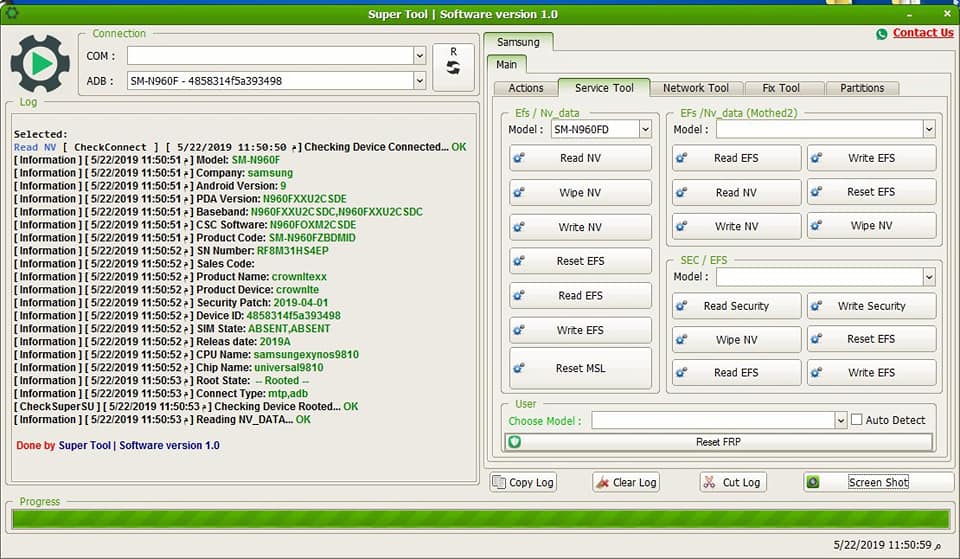Click the Copy Log button
Screen dimensions: 960x559
523,482
